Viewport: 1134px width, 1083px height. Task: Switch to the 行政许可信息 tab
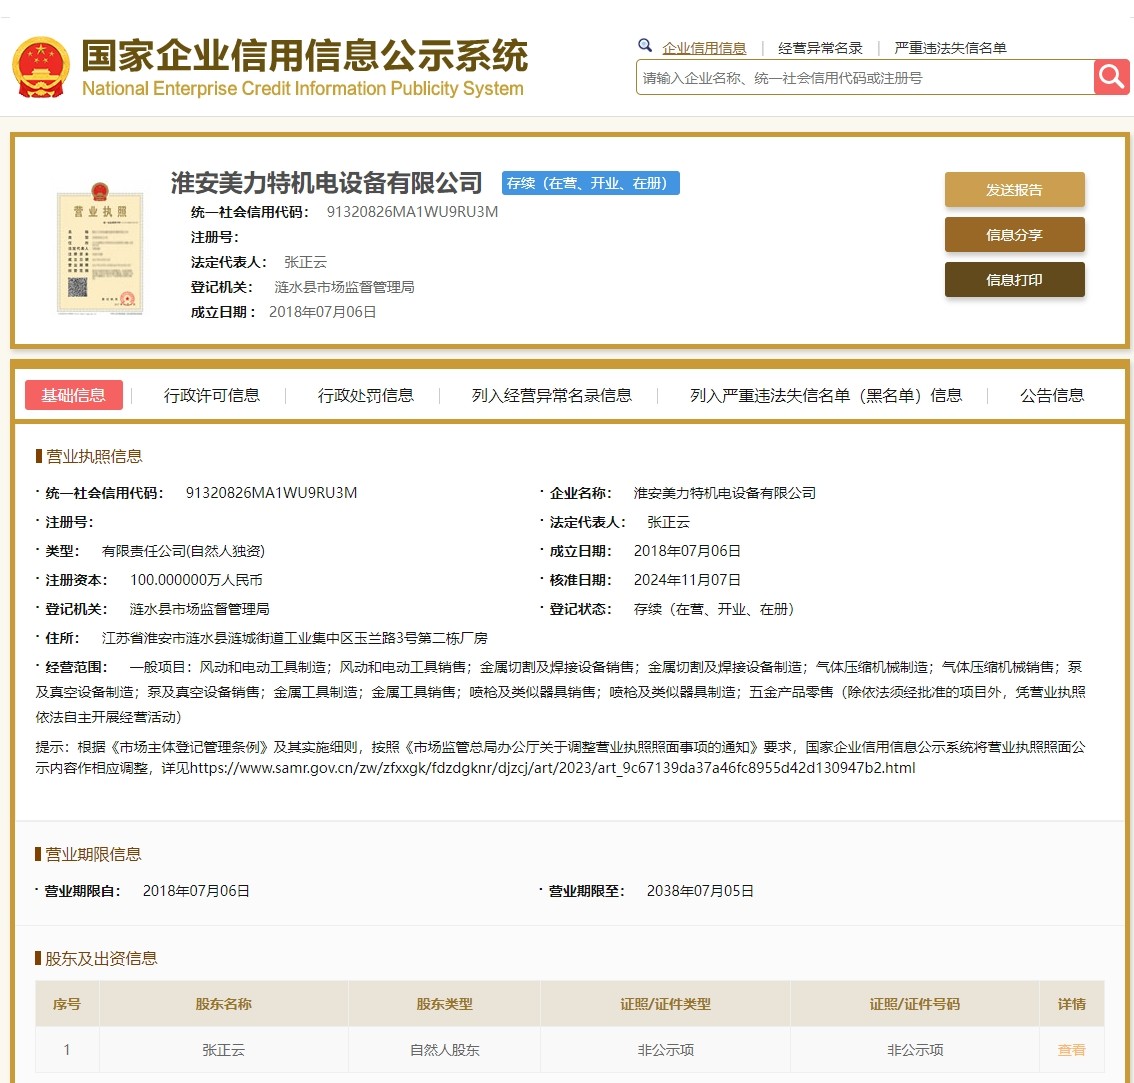pos(211,395)
